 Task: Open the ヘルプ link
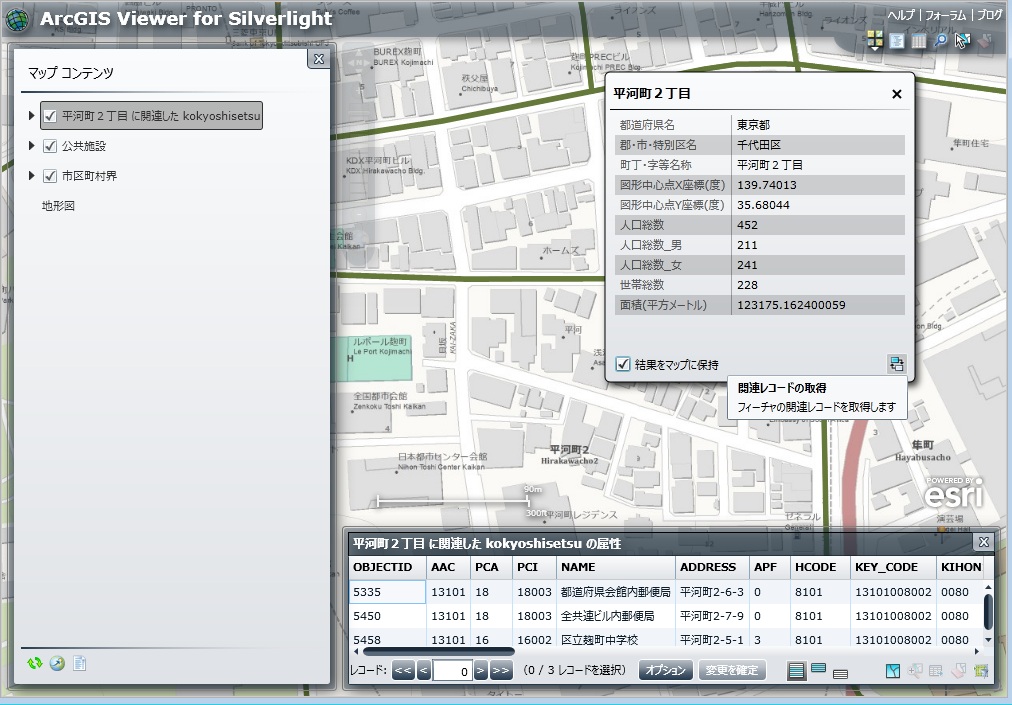coord(901,15)
